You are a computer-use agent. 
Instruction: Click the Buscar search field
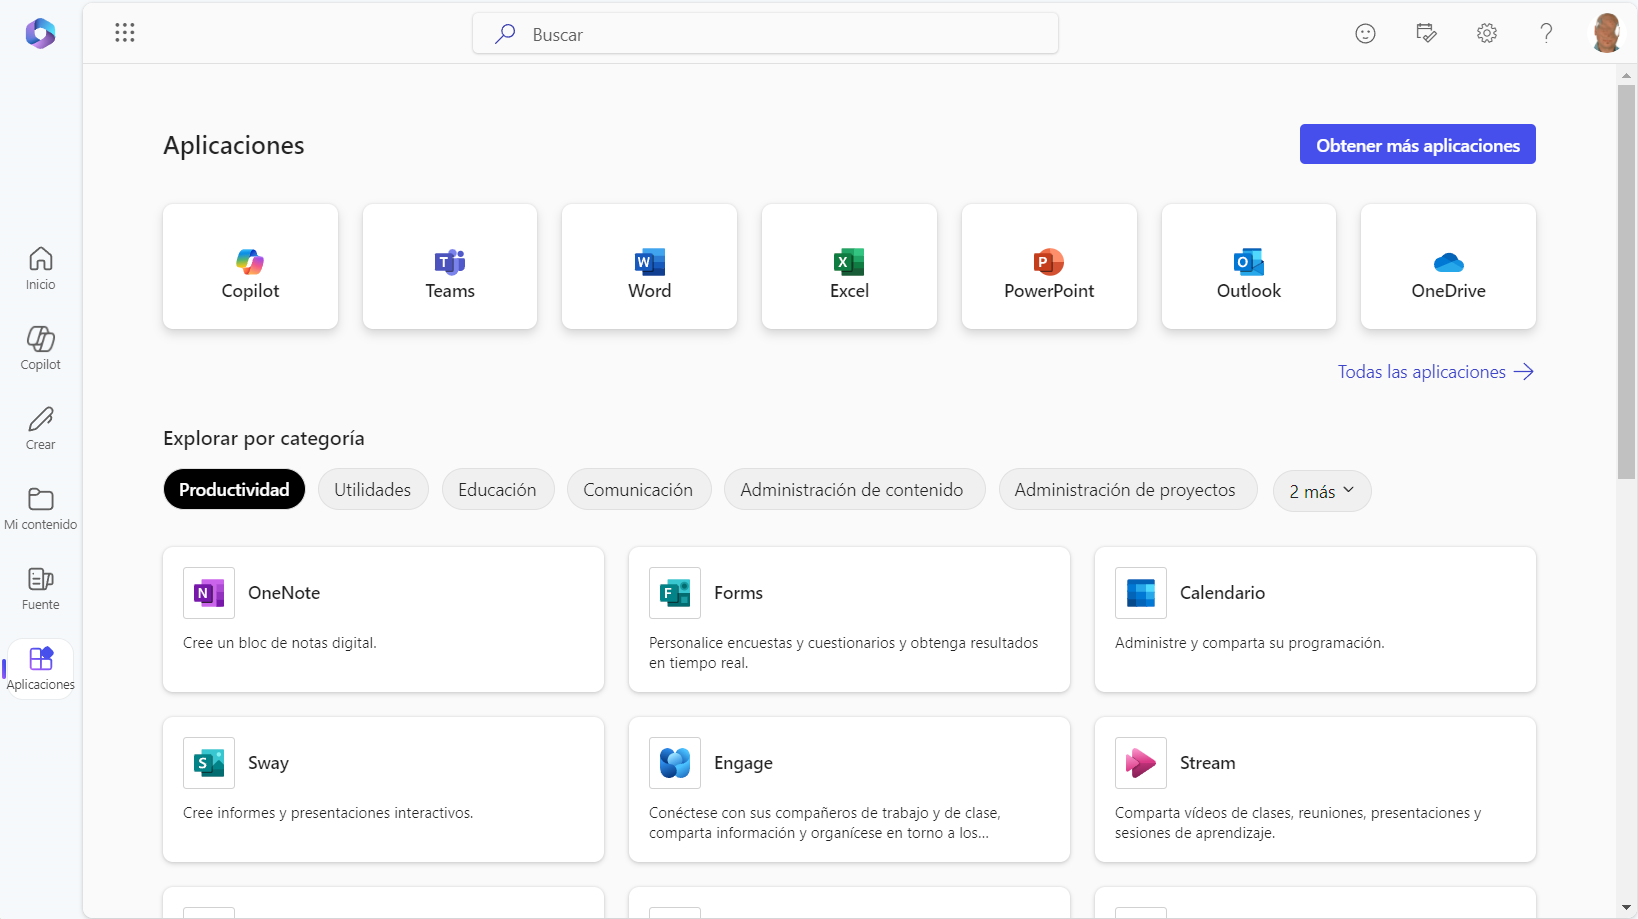coord(766,34)
